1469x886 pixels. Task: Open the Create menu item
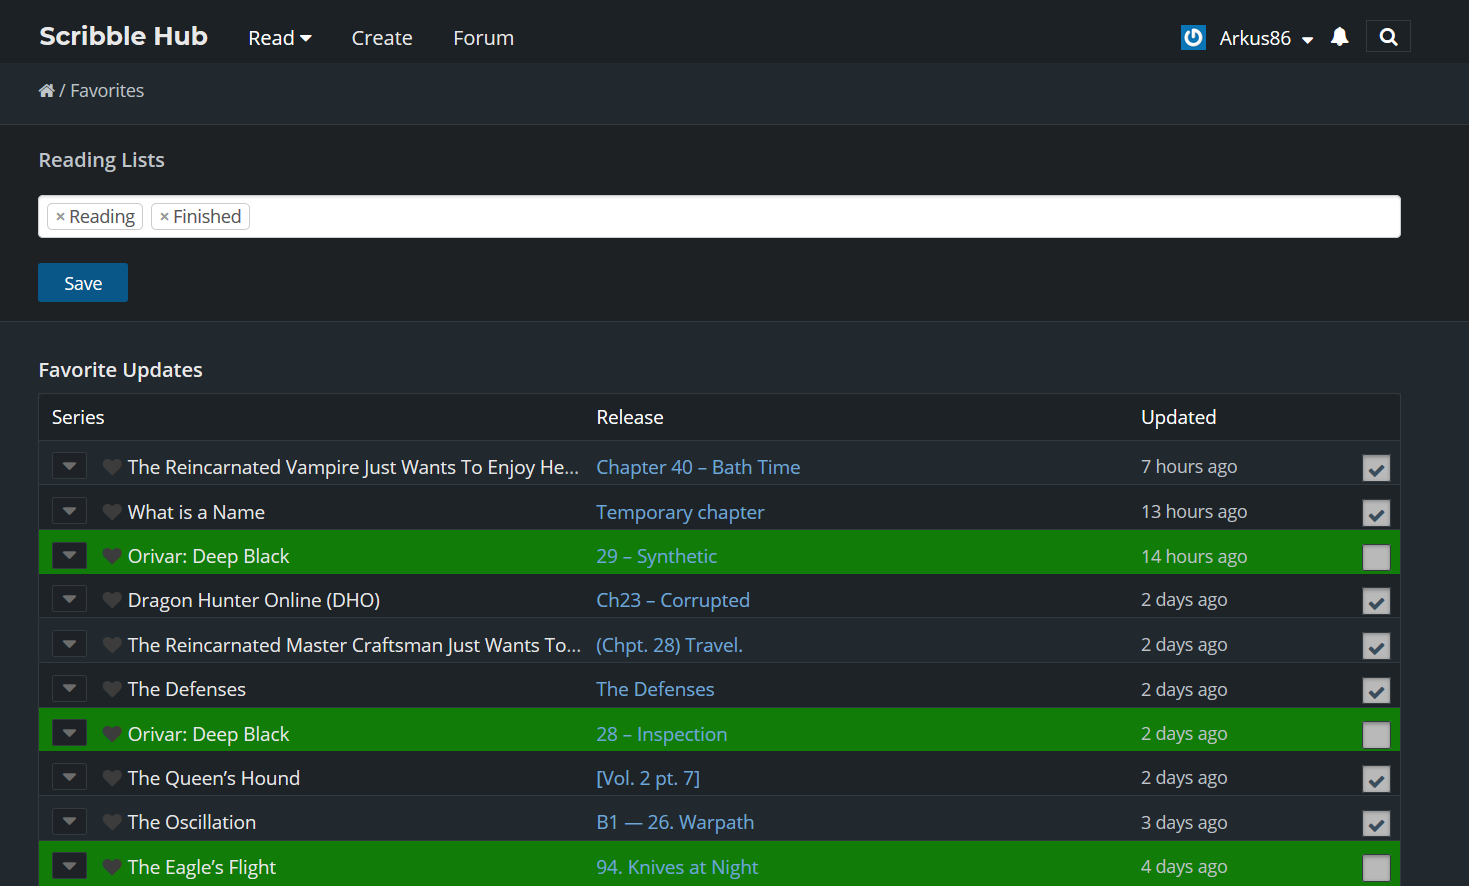[x=382, y=38]
